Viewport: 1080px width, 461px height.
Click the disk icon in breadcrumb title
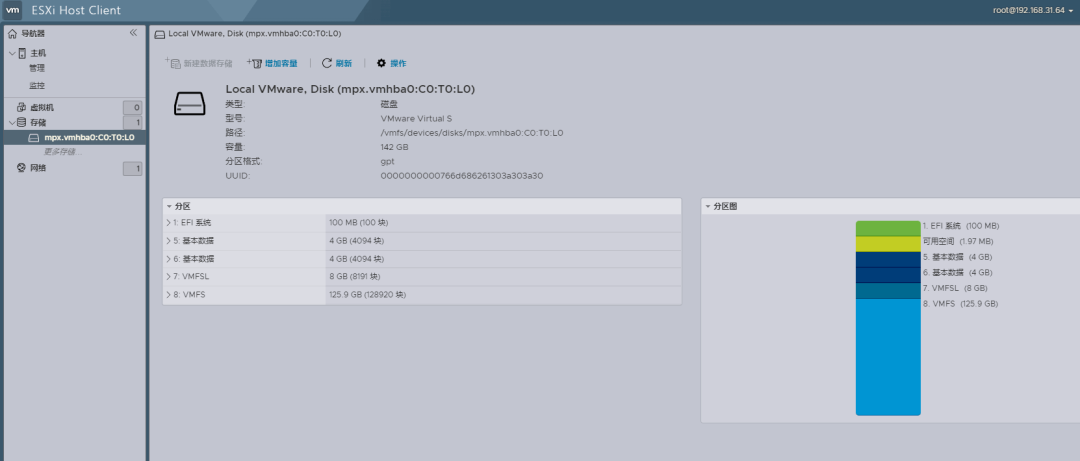[159, 34]
